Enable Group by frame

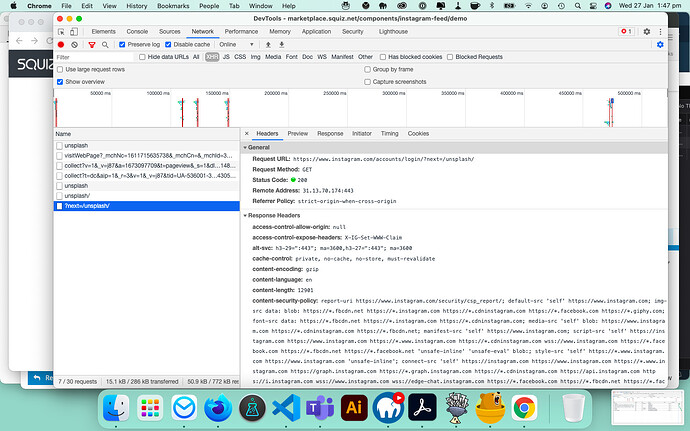(x=367, y=70)
